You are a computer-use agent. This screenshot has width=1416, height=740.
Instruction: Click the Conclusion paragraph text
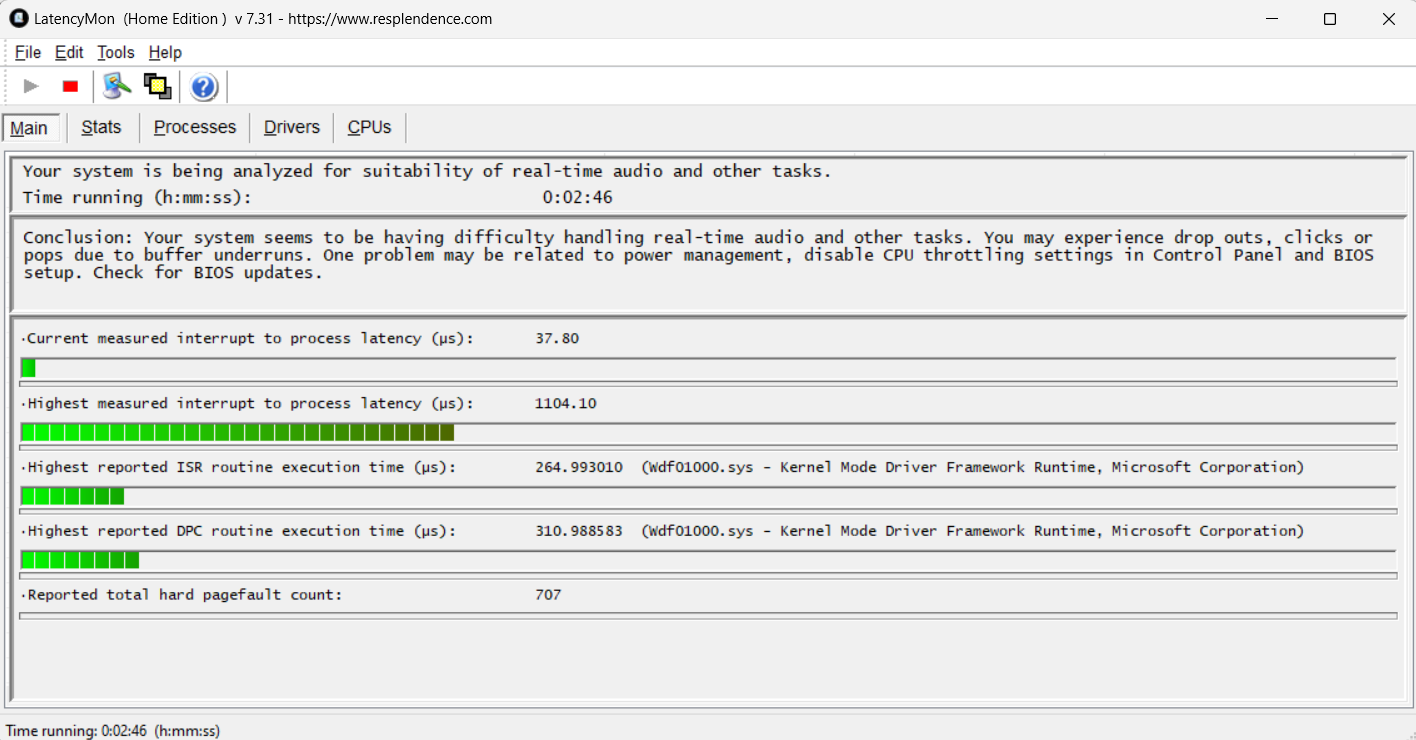point(698,255)
